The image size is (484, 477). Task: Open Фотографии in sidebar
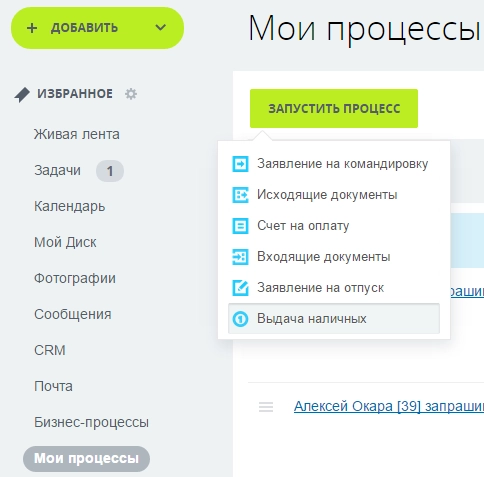point(75,278)
